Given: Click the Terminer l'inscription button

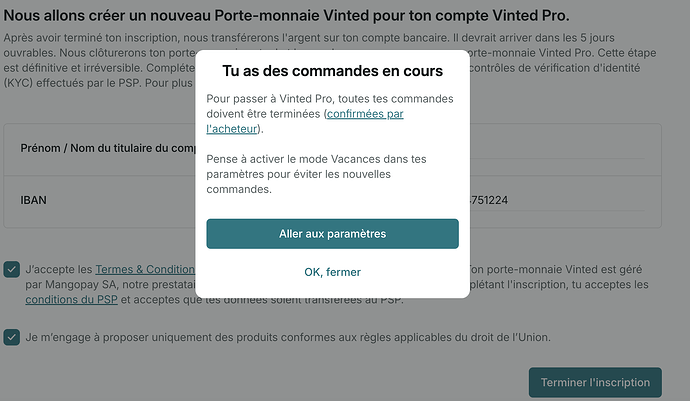Looking at the screenshot, I should point(595,382).
